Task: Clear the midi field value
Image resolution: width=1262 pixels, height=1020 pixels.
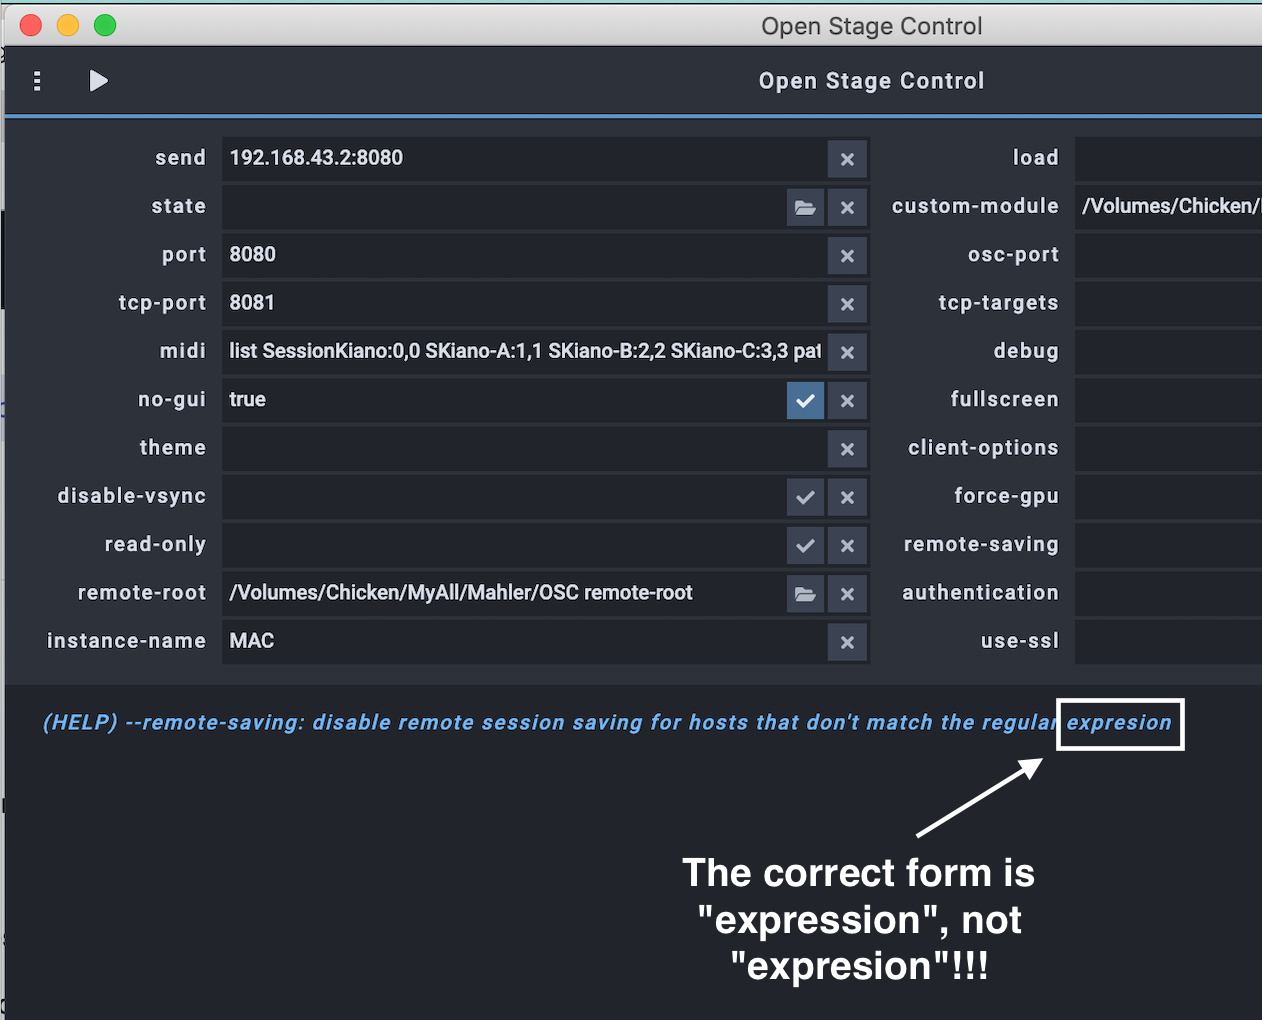Action: tap(847, 352)
